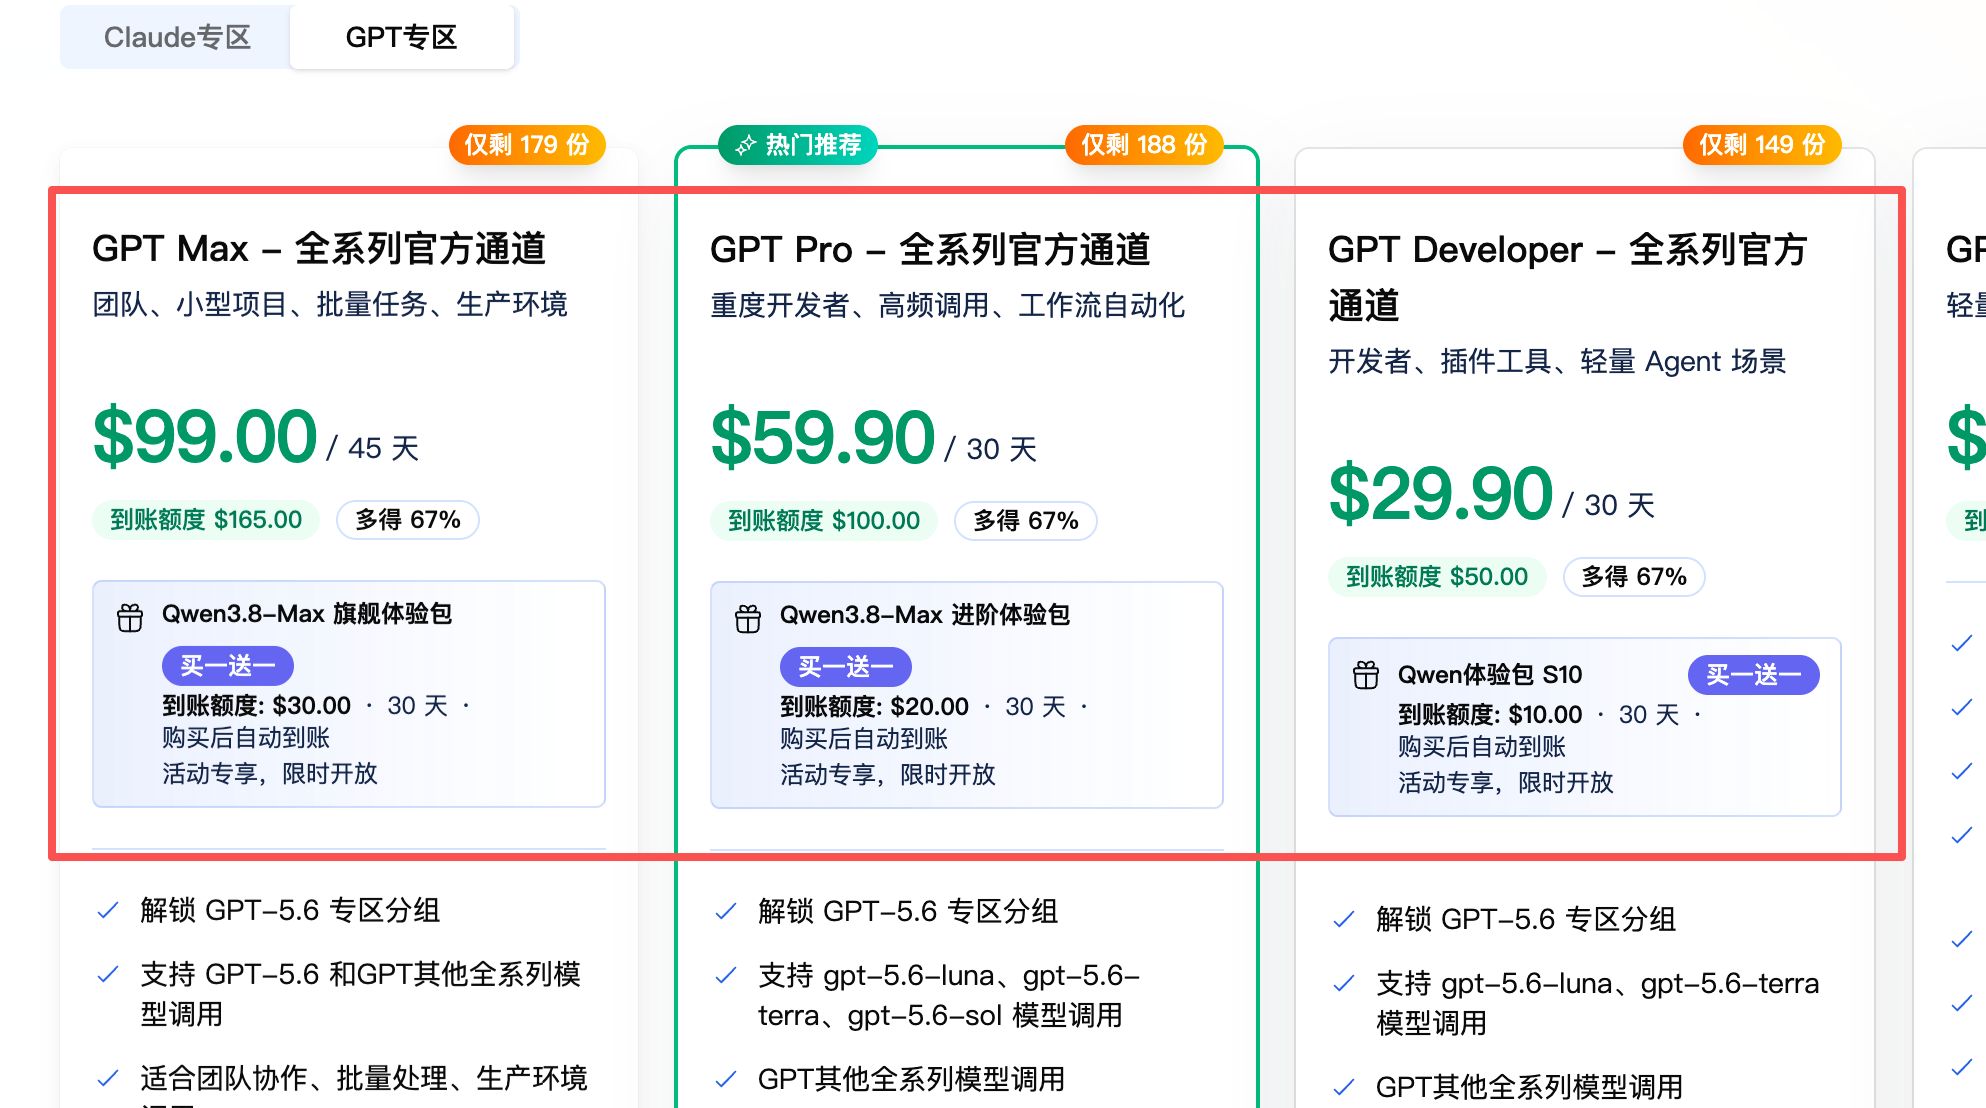
Task: Click 买一送一 badge in Qwen3.8-Max 进阶体验包
Action: (846, 667)
